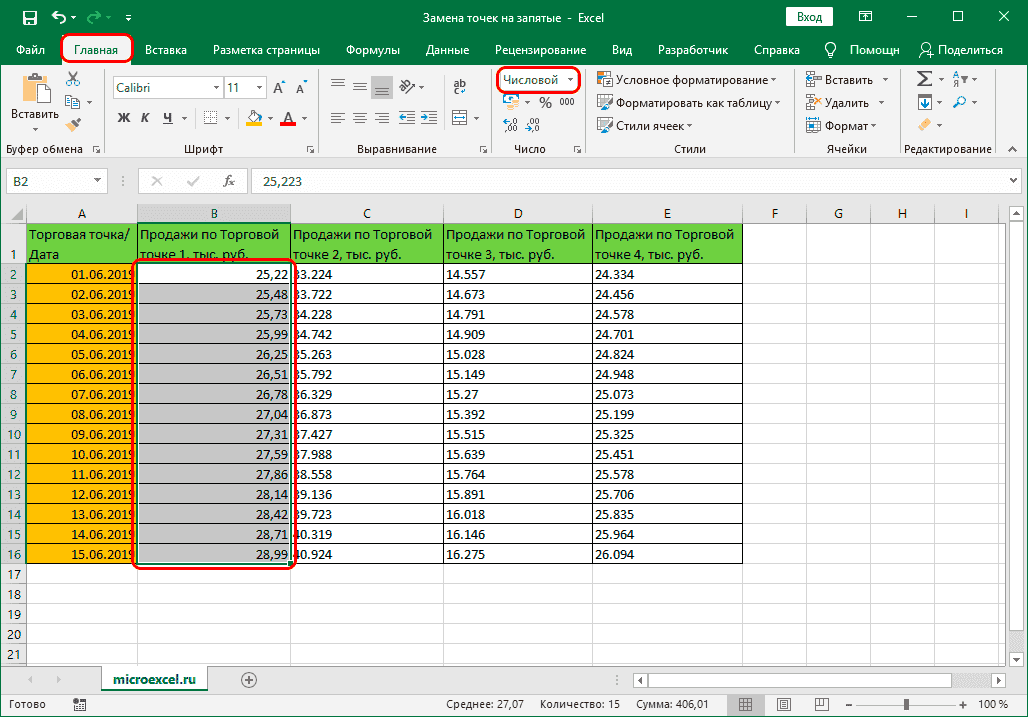Click the Merge and Center icon
The height and width of the screenshot is (717, 1028).
[460, 117]
